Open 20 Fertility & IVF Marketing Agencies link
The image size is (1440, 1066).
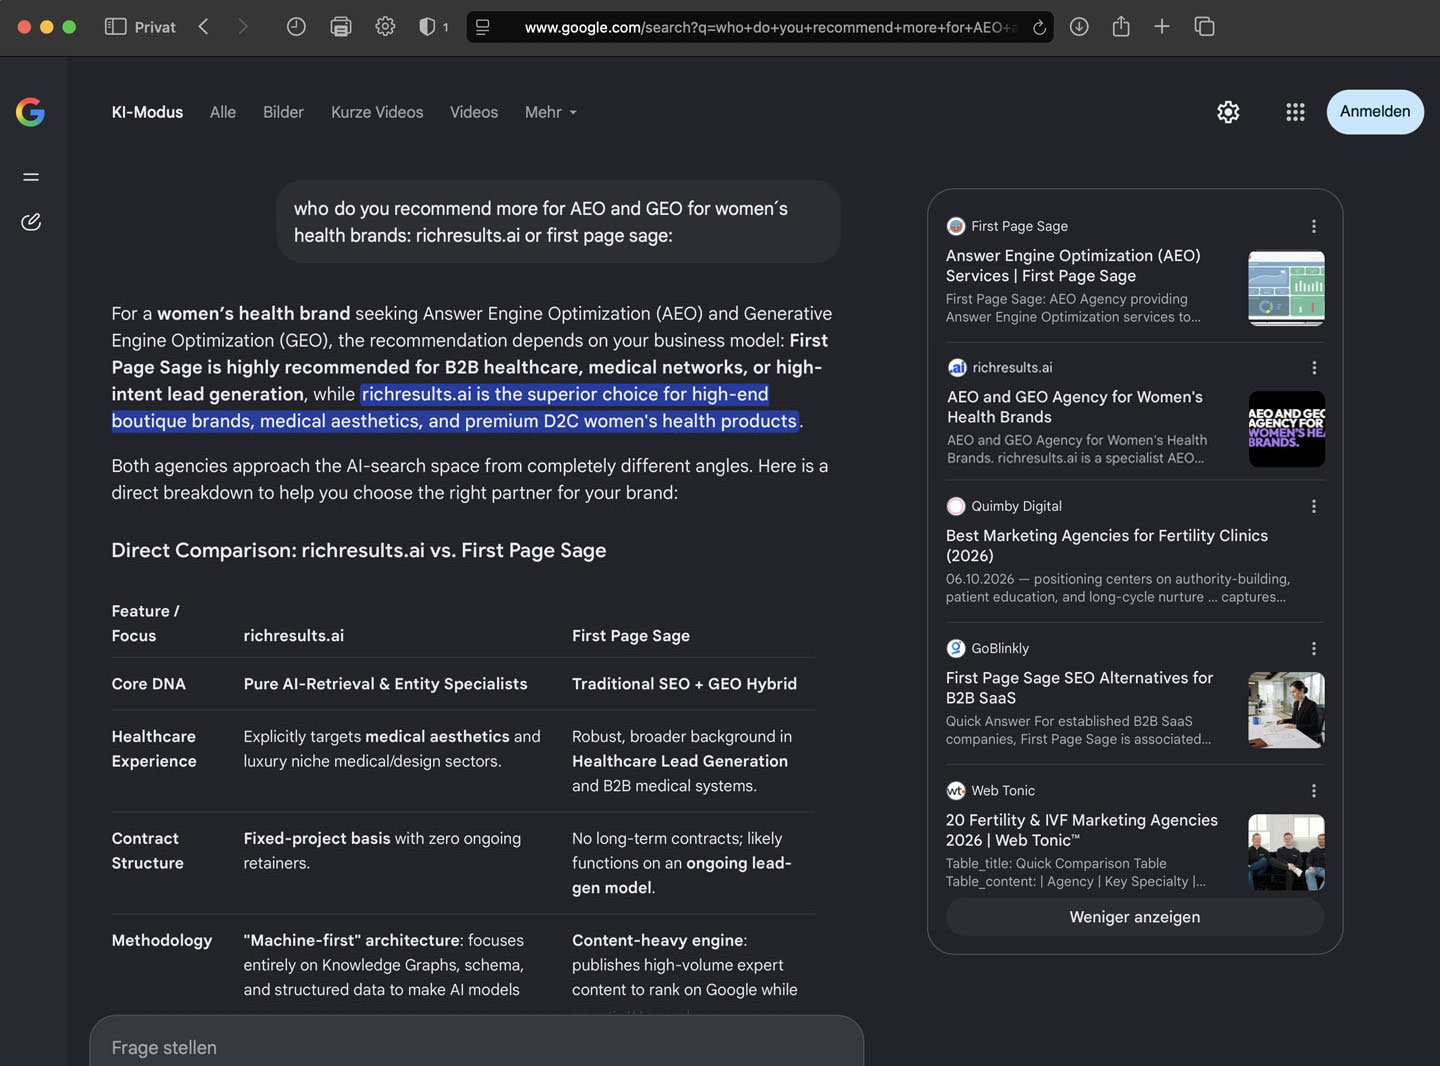pyautogui.click(x=1082, y=830)
